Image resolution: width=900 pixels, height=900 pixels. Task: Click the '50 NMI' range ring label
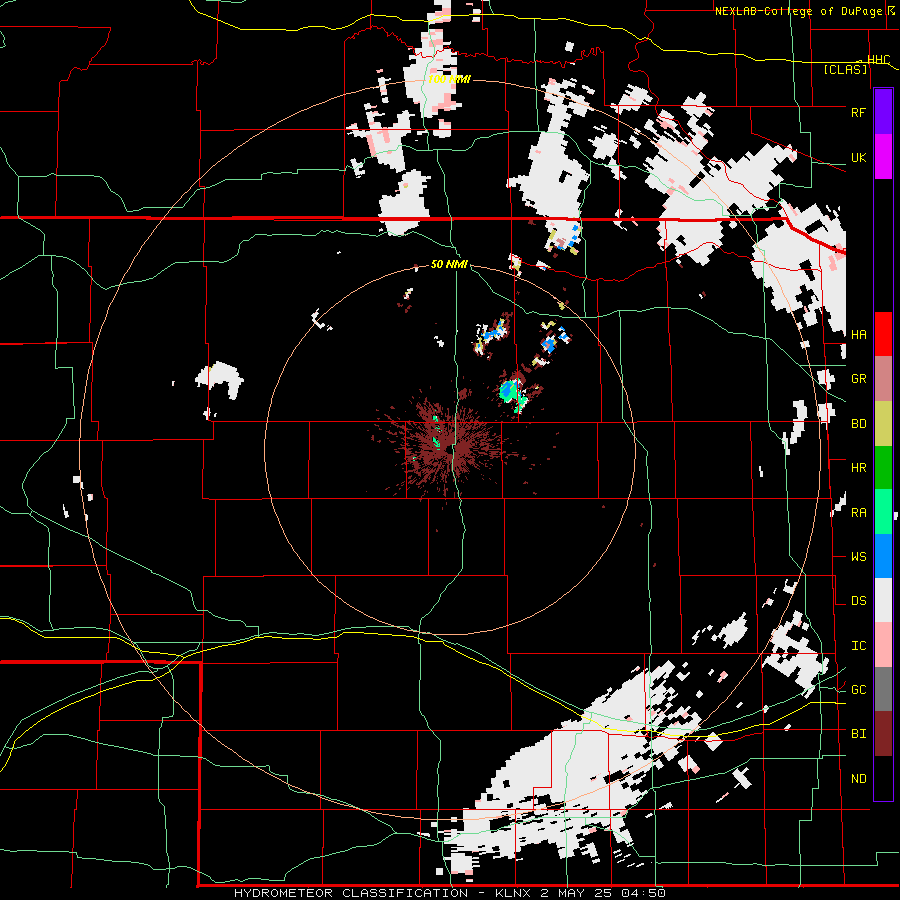point(449,264)
